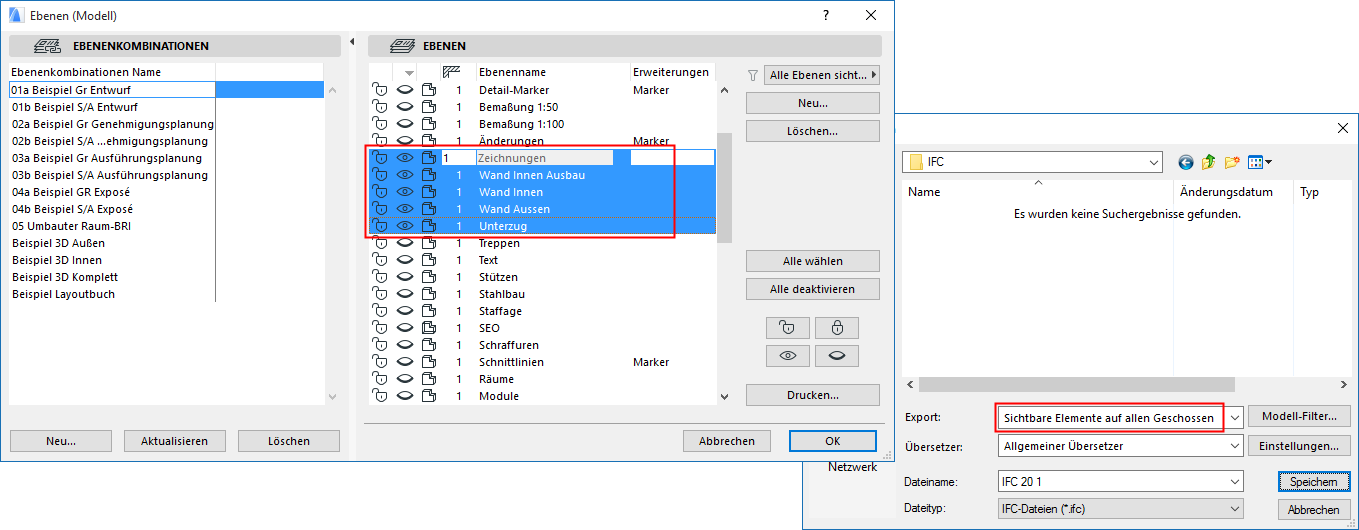Click wireframe icon of Räume layer
This screenshot has height=530, width=1359.
tap(430, 379)
